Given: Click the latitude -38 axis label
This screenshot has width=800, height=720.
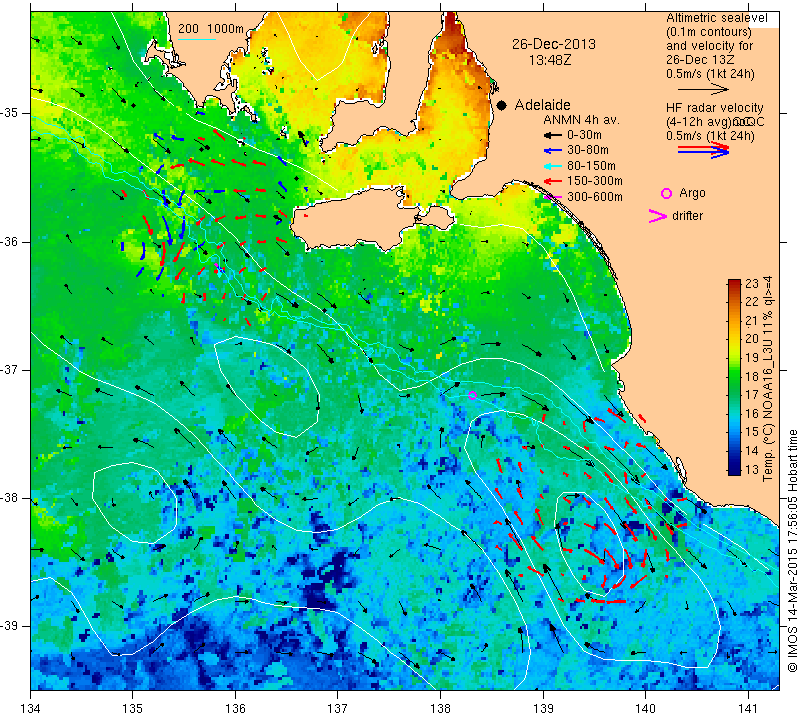Looking at the screenshot, I should point(9,498).
